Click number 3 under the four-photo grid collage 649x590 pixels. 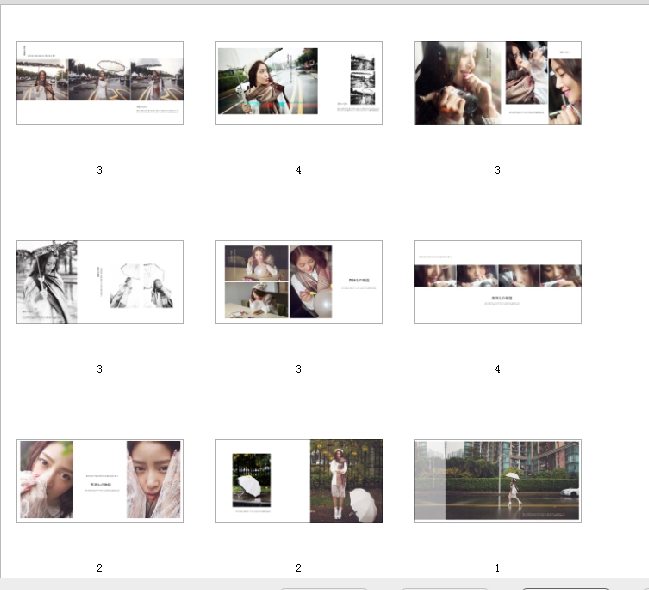(x=299, y=369)
